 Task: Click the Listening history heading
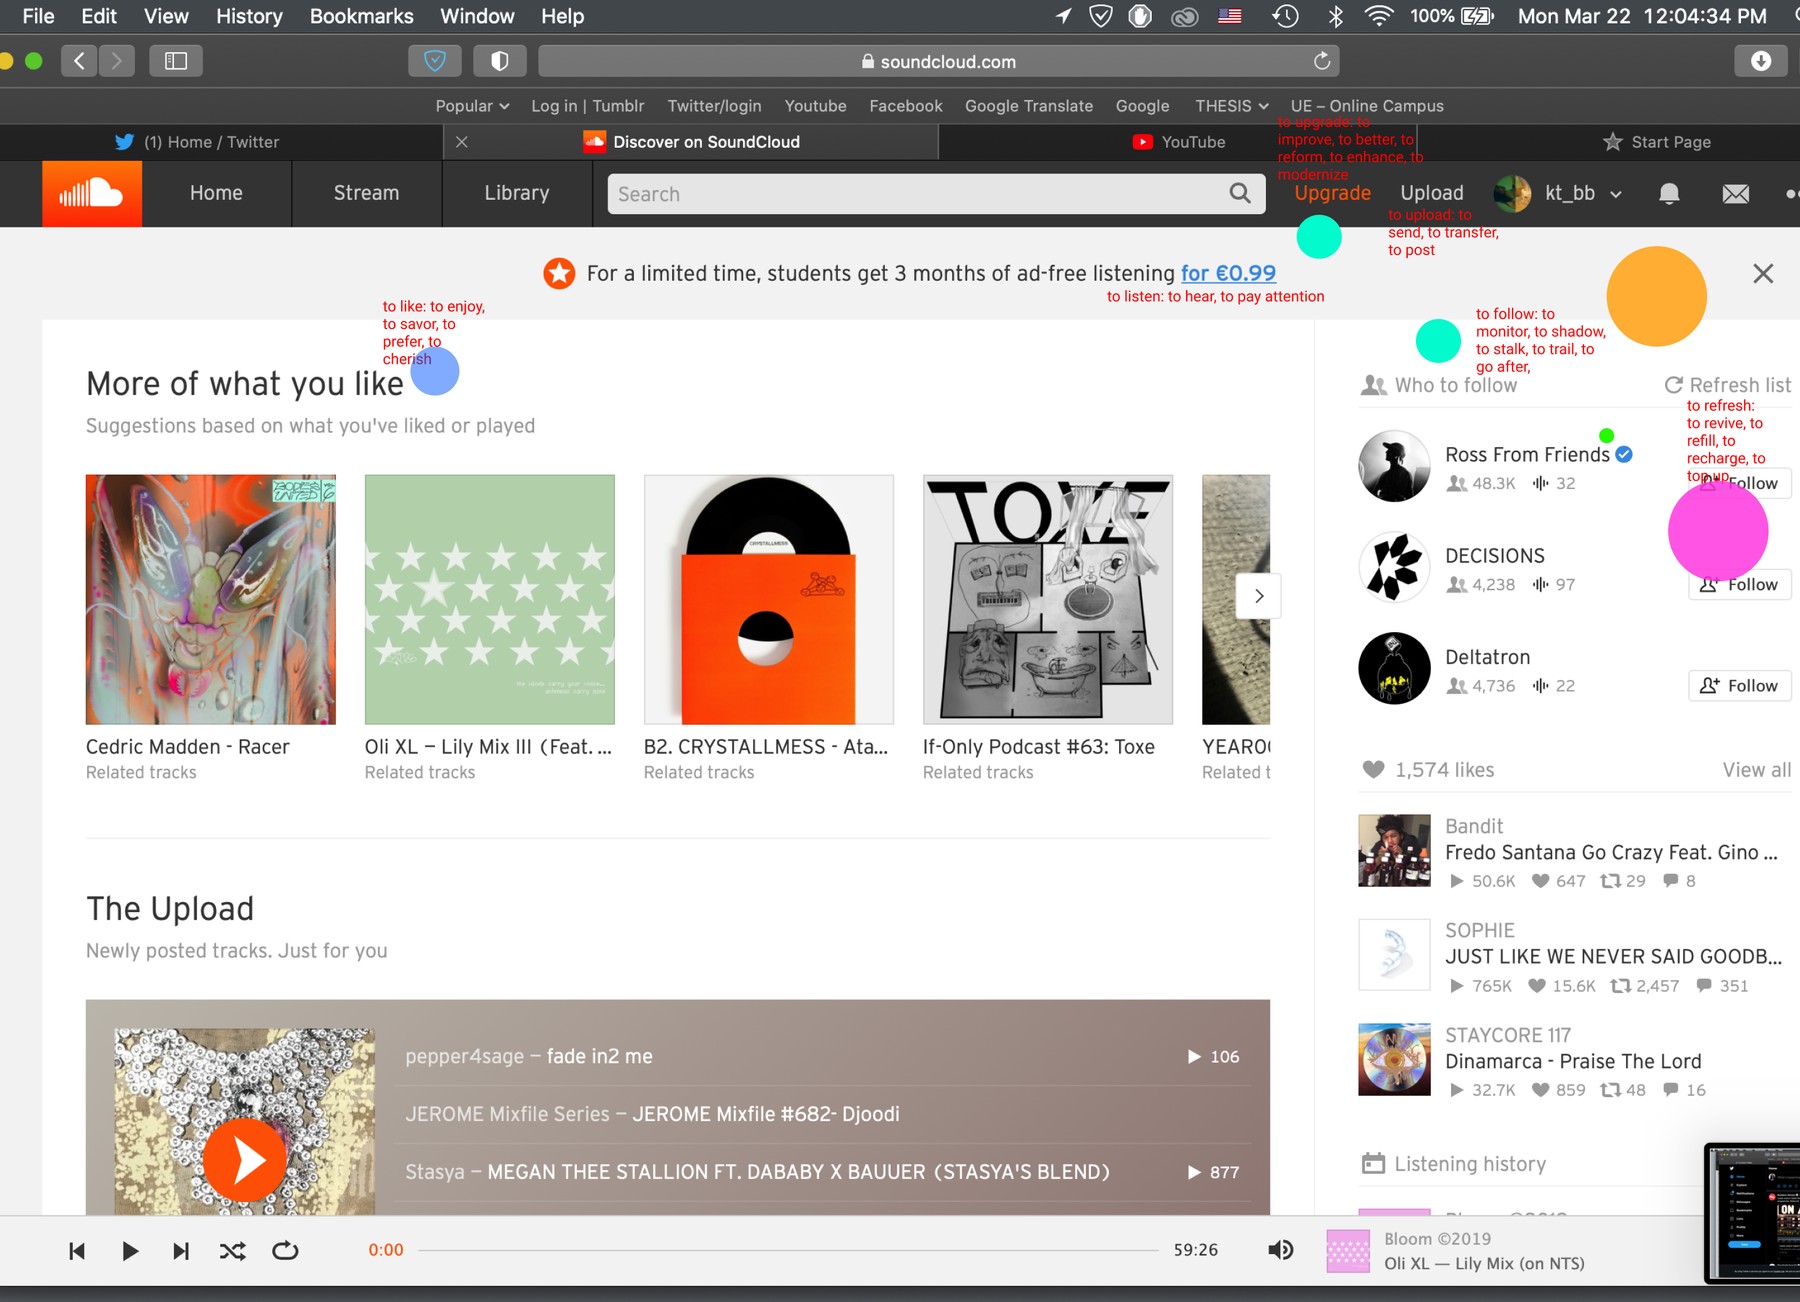[x=1470, y=1164]
